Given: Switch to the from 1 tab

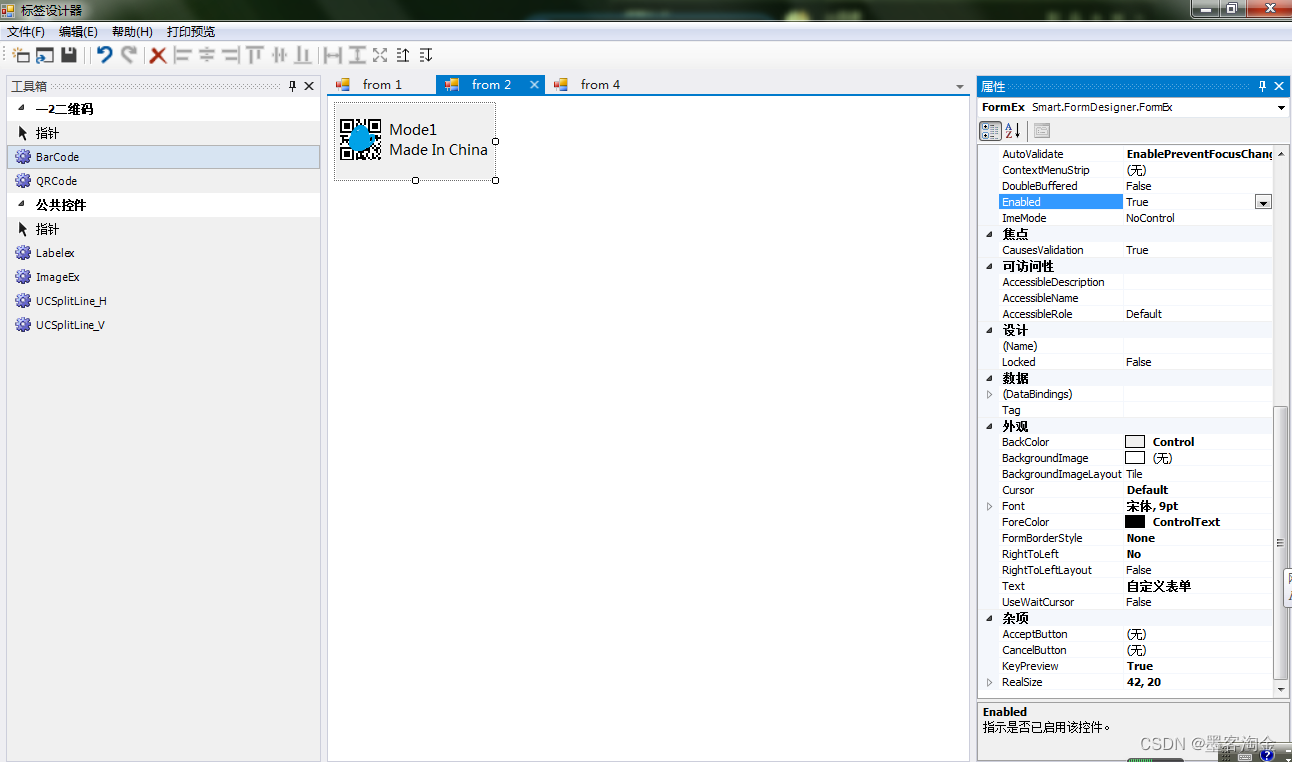Looking at the screenshot, I should (382, 85).
